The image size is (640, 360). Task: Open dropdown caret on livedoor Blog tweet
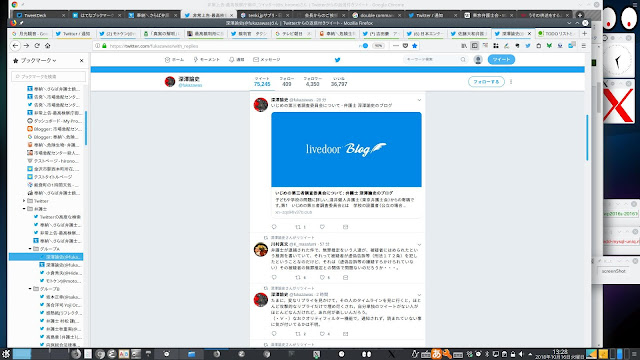(419, 100)
